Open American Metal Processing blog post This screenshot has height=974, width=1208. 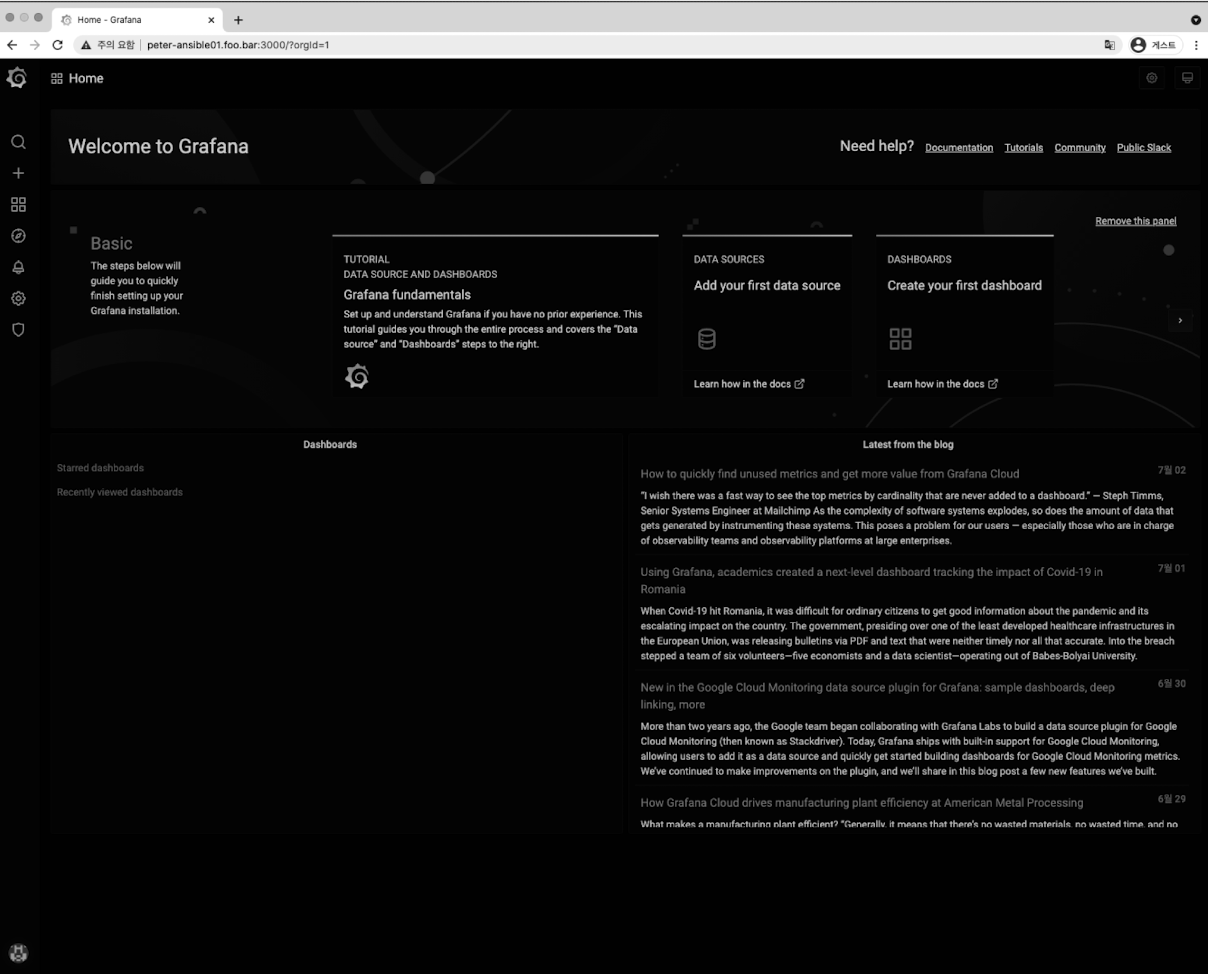[862, 803]
